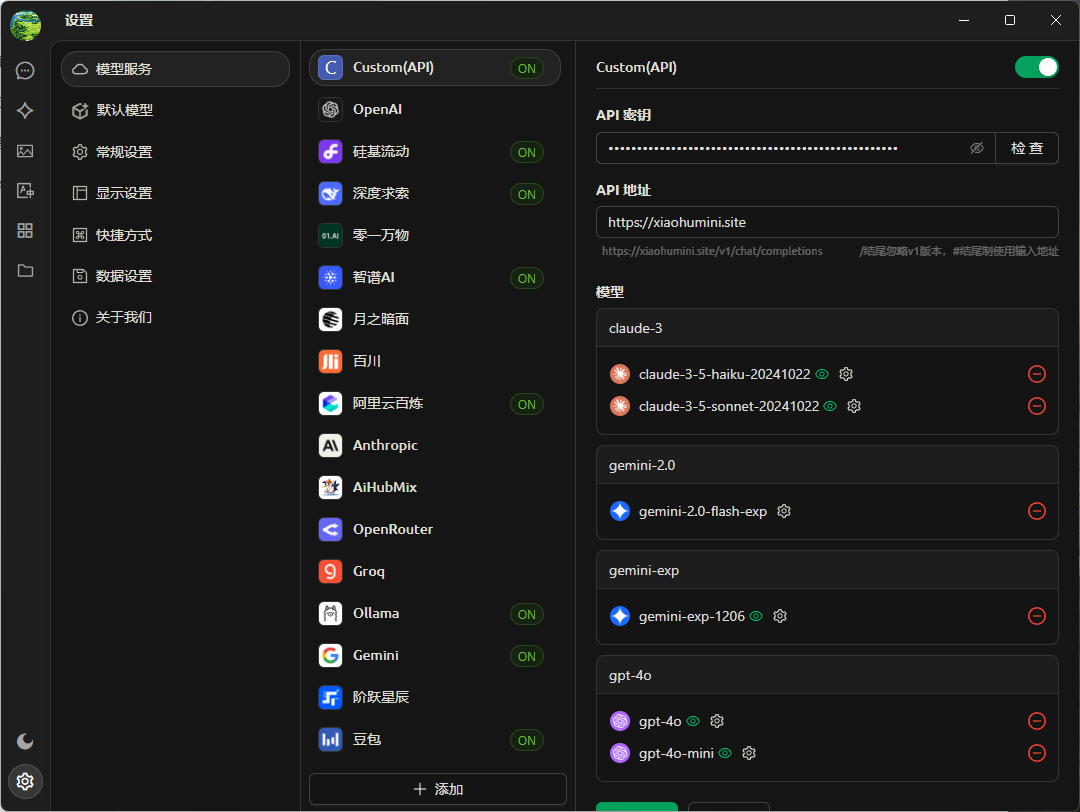The height and width of the screenshot is (812, 1080).
Task: Collapse the gpt-4o model group header
Action: 826,675
